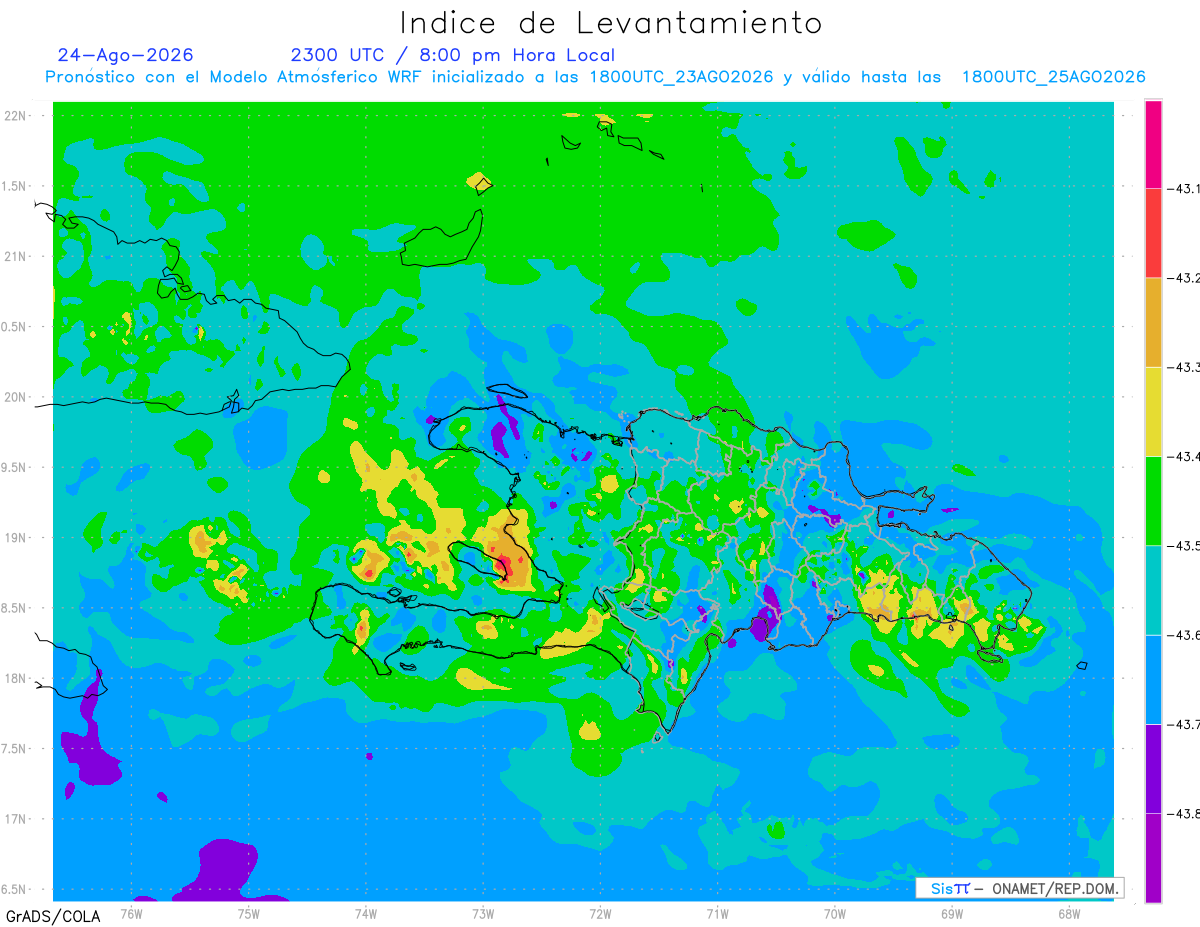Click the '20N' latitude label
This screenshot has height=927, width=1200.
coord(17,397)
